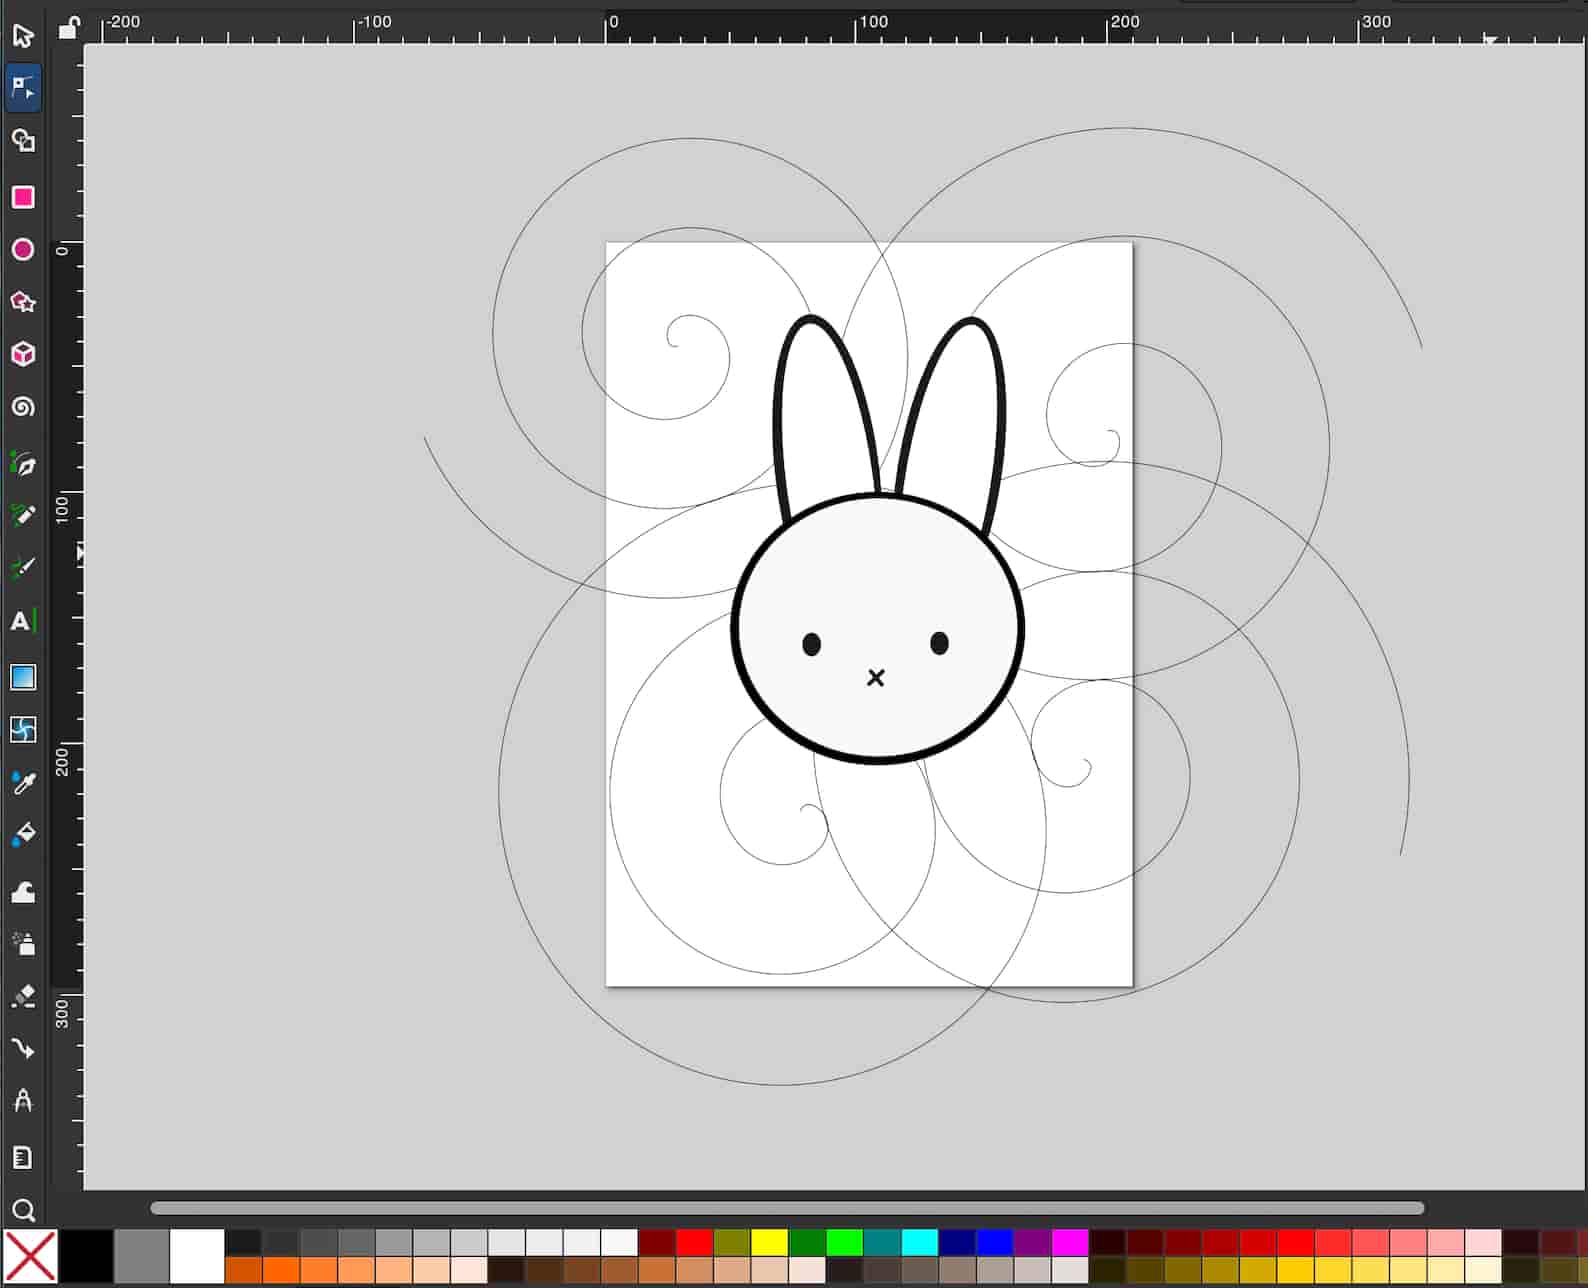Select the bunny's x-shaped nose
This screenshot has height=1288, width=1588.
click(x=876, y=678)
